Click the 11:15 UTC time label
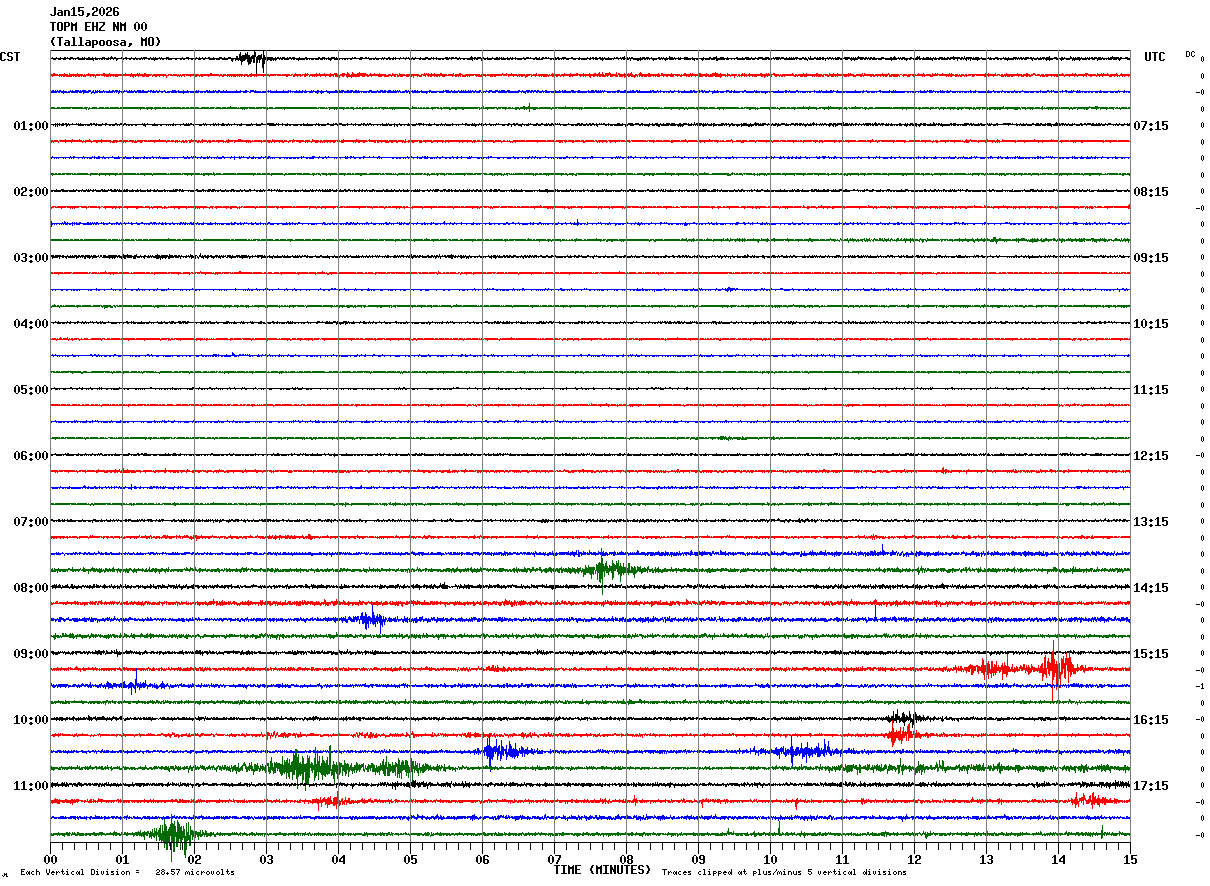Screen dimensions: 1210x886 [x=1152, y=390]
